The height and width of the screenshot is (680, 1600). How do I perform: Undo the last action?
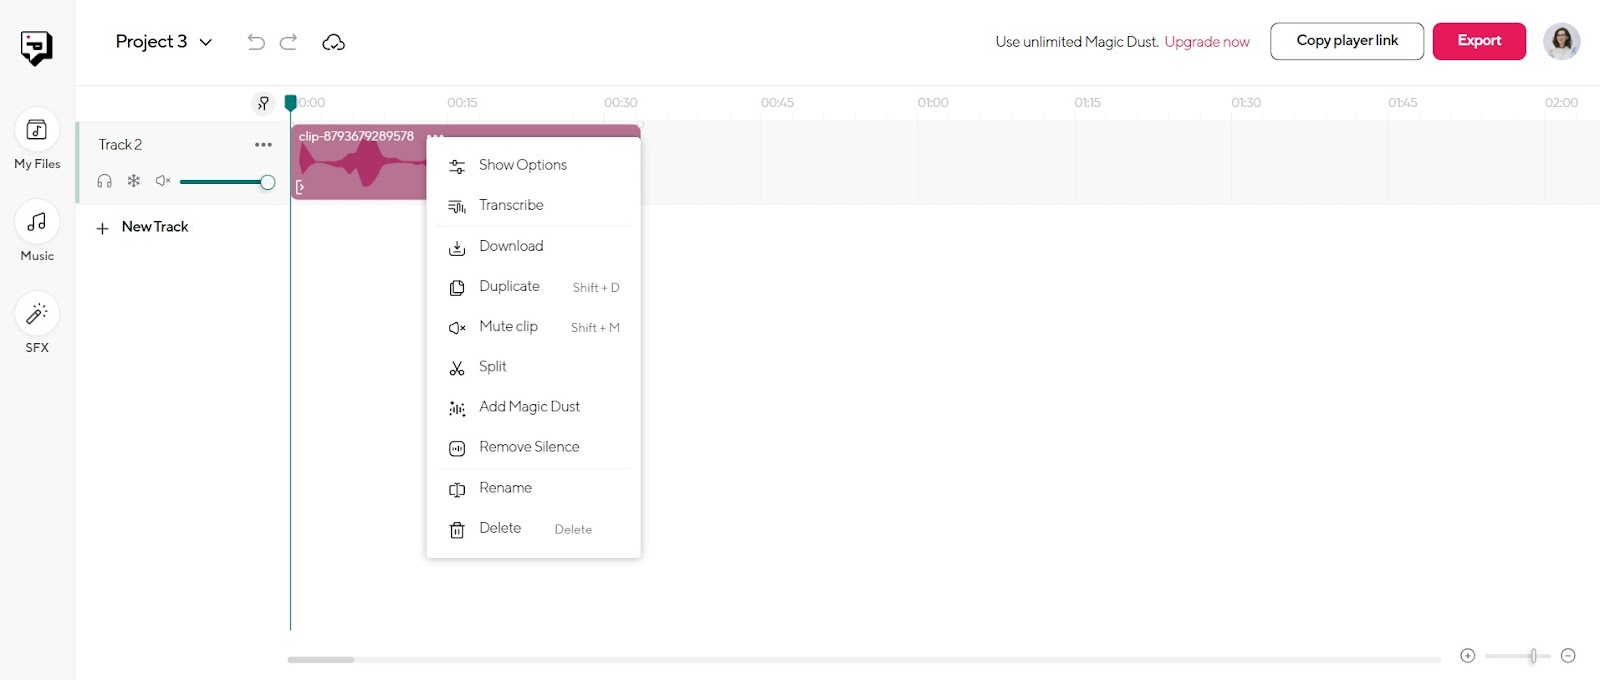tap(256, 42)
